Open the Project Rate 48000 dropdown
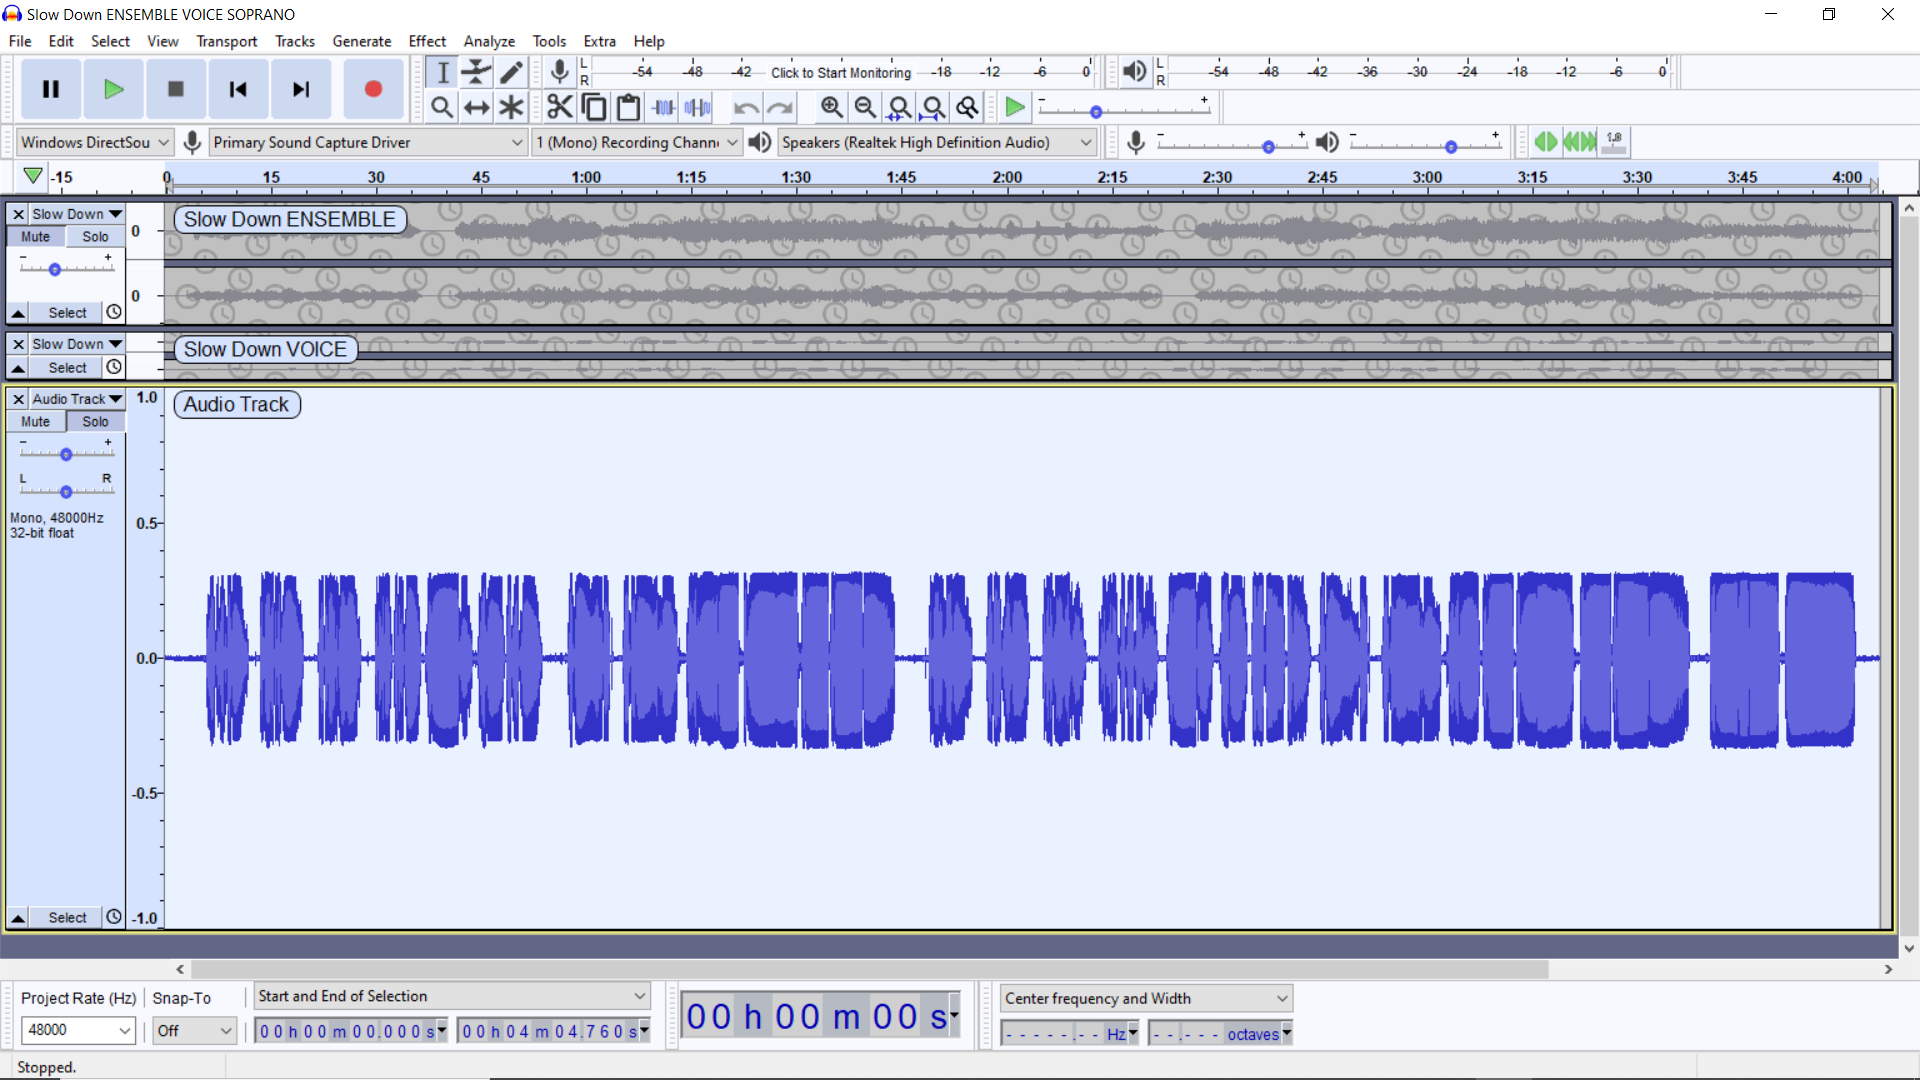 click(x=125, y=1030)
